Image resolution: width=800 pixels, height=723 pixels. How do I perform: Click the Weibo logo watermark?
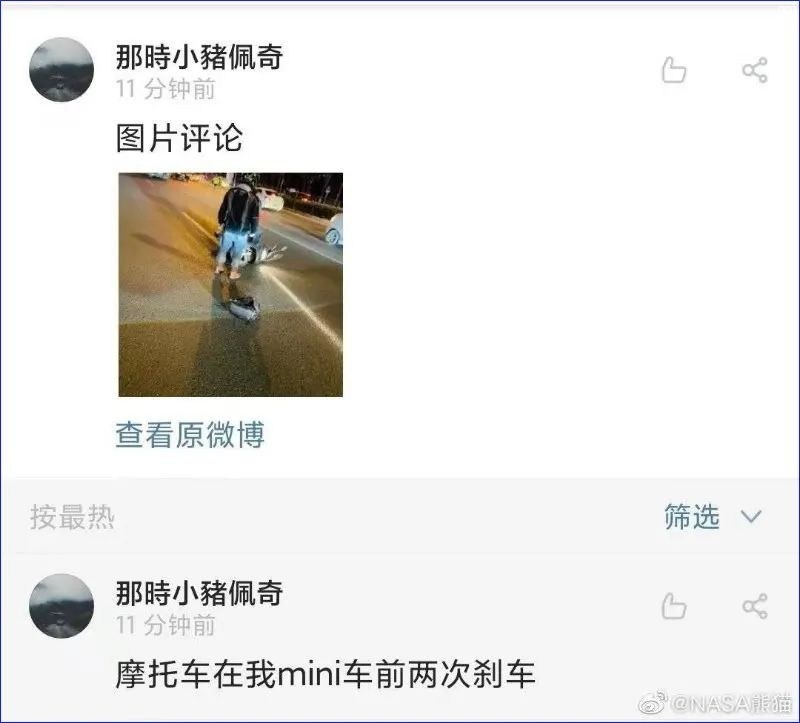click(x=654, y=704)
